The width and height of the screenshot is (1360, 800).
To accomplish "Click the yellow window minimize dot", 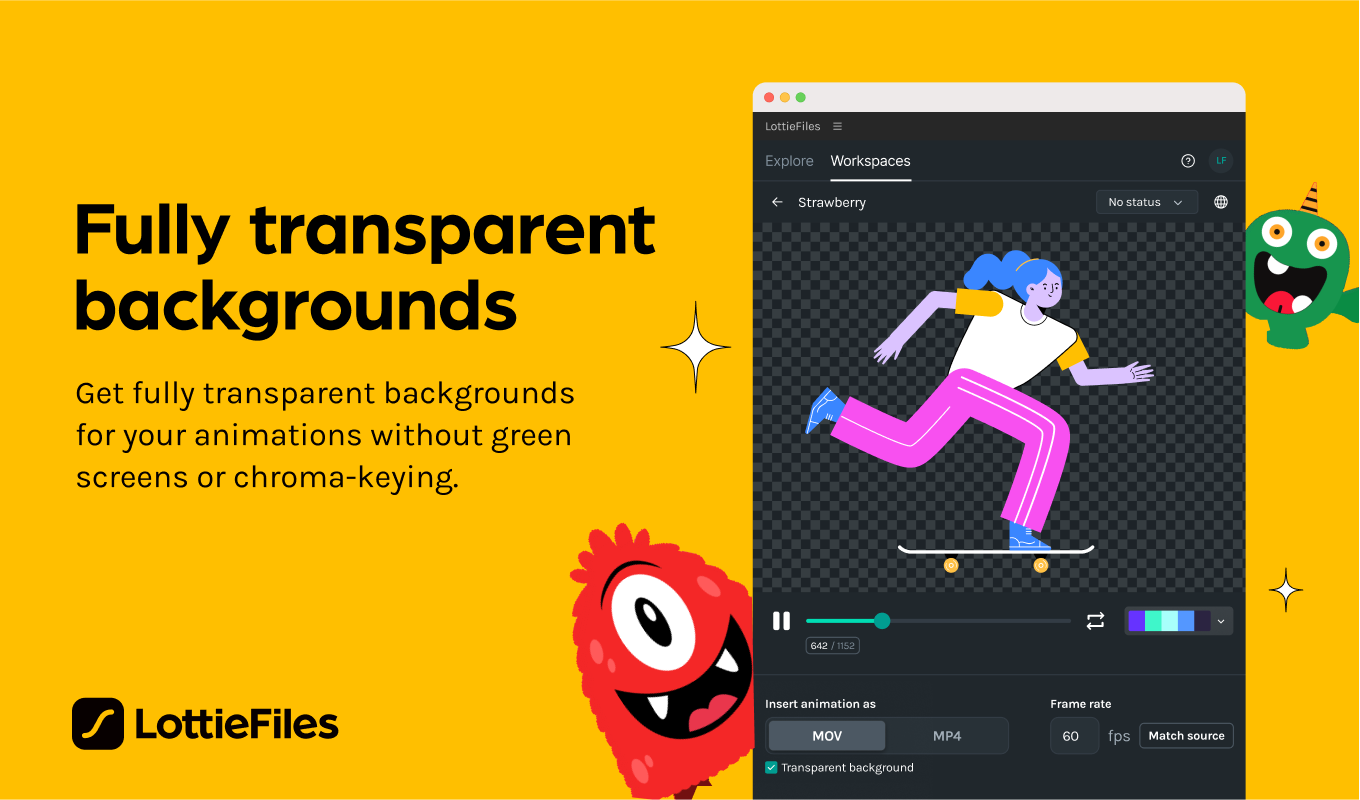I will point(785,97).
